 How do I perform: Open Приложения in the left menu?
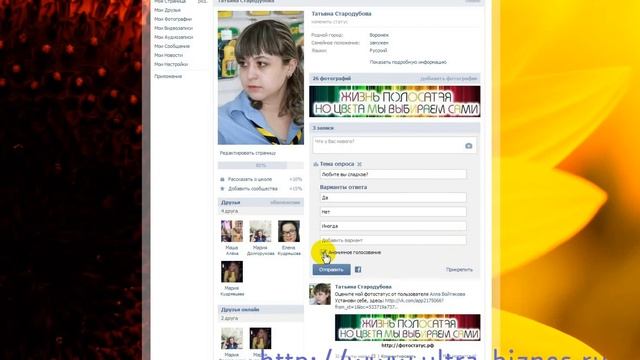[168, 76]
